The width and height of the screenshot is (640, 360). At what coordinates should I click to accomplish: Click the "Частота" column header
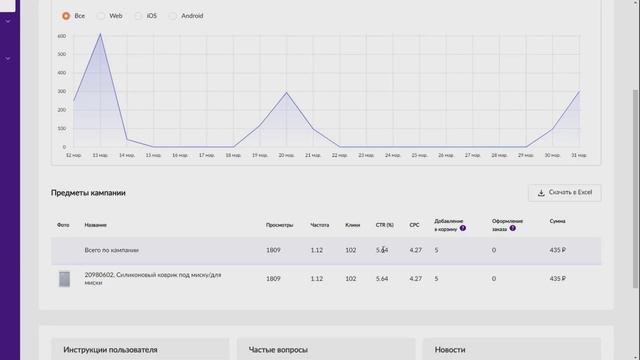click(319, 225)
